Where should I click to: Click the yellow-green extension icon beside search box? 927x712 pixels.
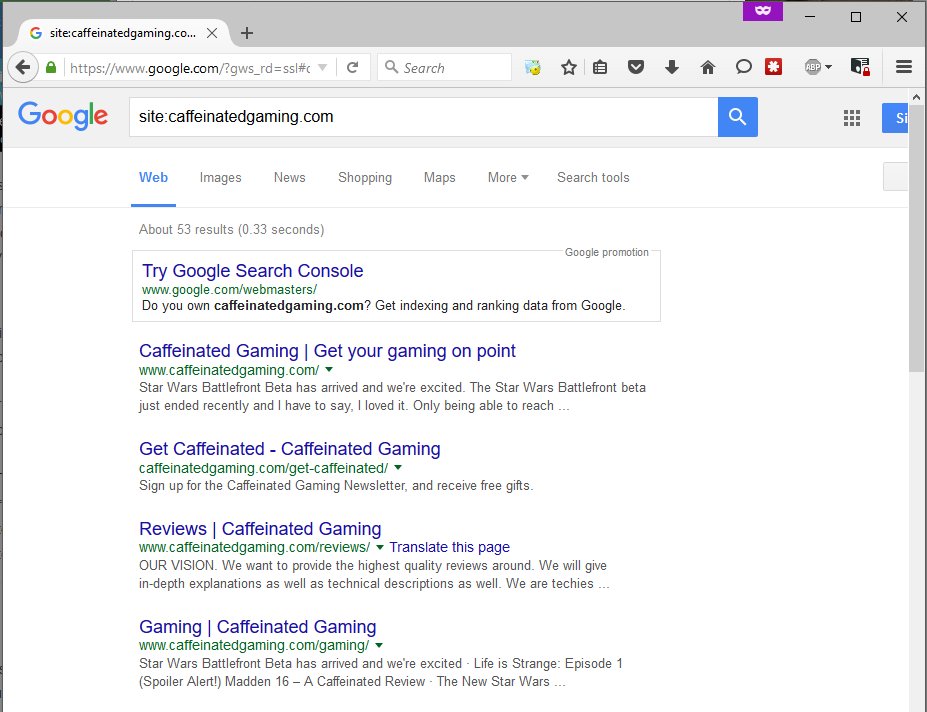point(533,67)
